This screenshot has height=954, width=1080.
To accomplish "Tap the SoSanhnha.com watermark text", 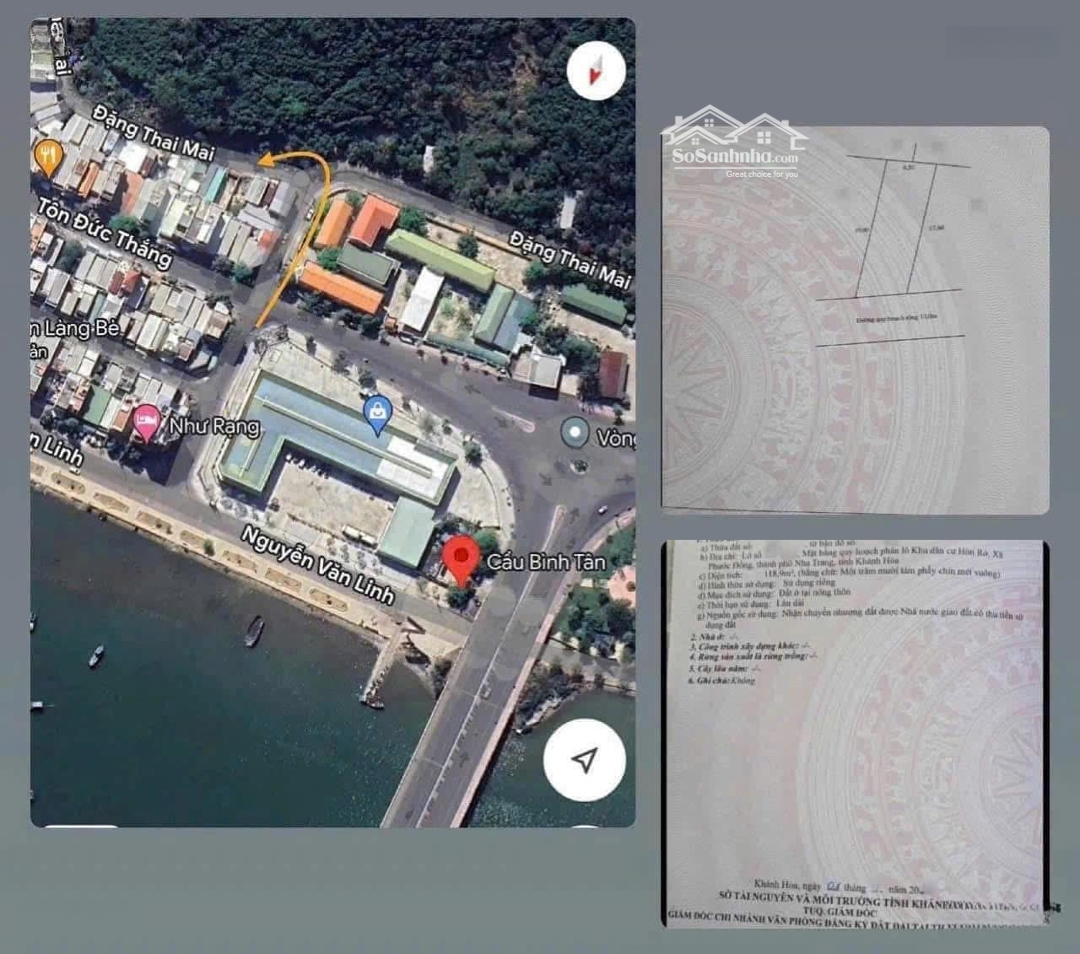I will (x=735, y=157).
